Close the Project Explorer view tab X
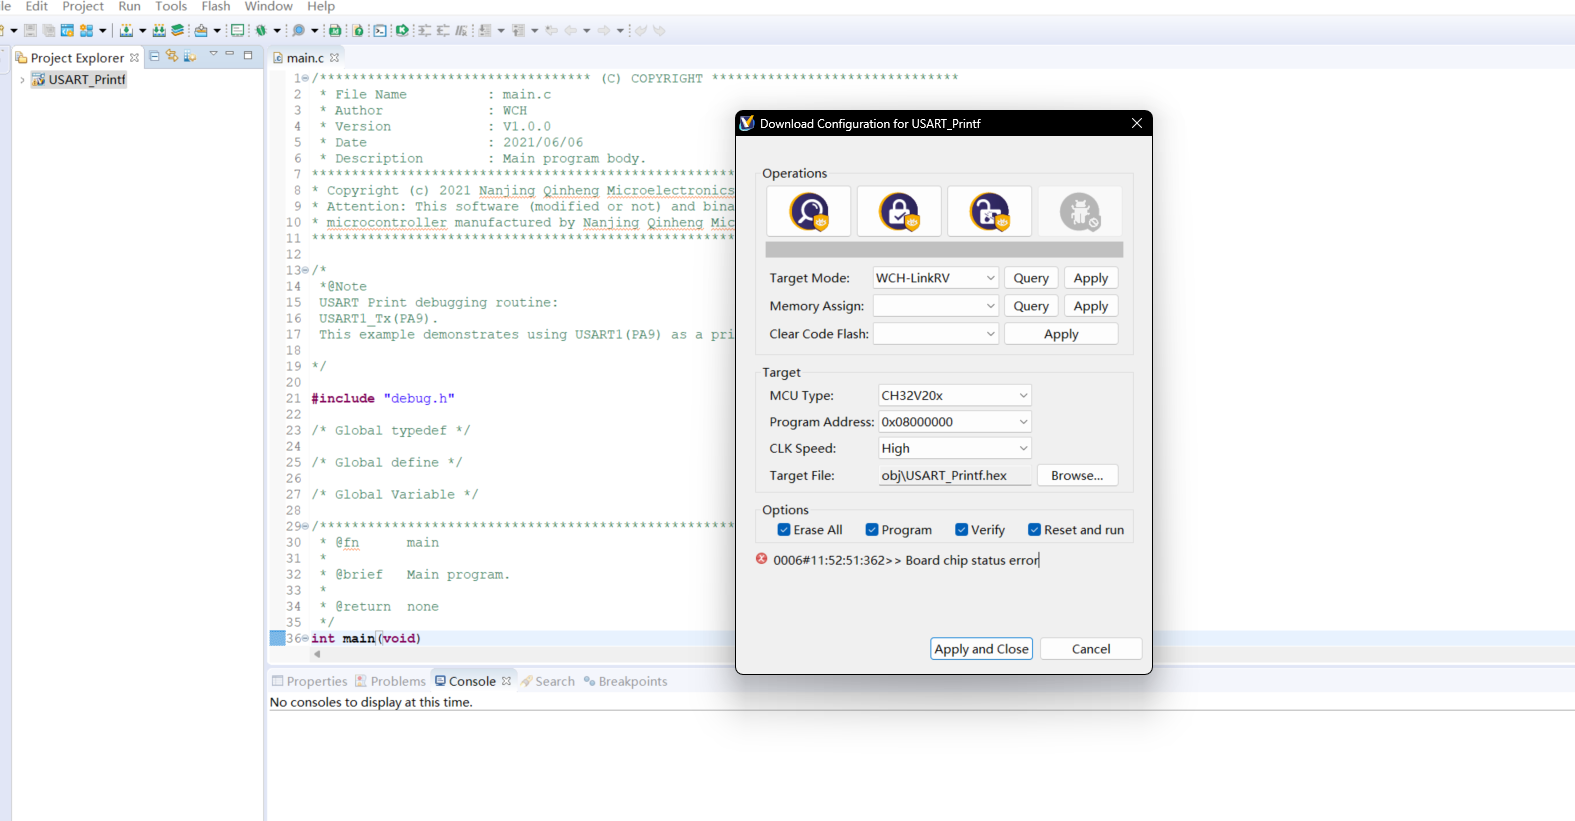This screenshot has width=1575, height=821. click(x=134, y=58)
